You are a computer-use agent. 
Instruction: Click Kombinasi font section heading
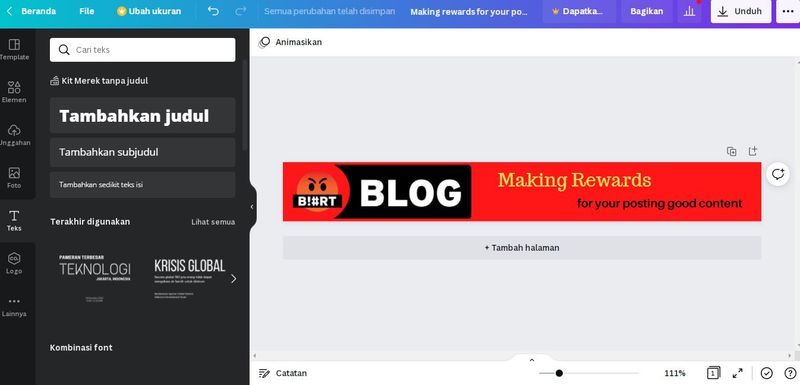[x=81, y=348]
